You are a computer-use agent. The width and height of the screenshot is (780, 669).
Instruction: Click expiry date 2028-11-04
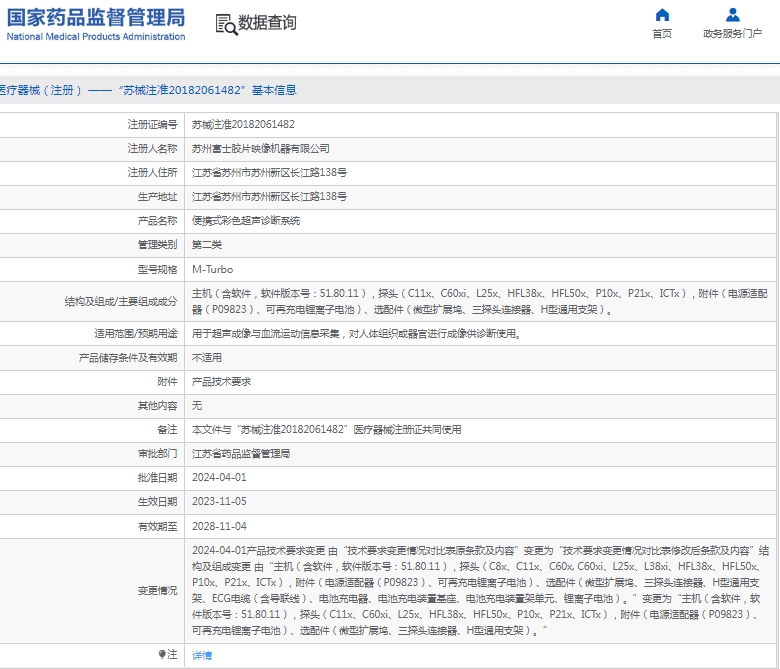(219, 526)
